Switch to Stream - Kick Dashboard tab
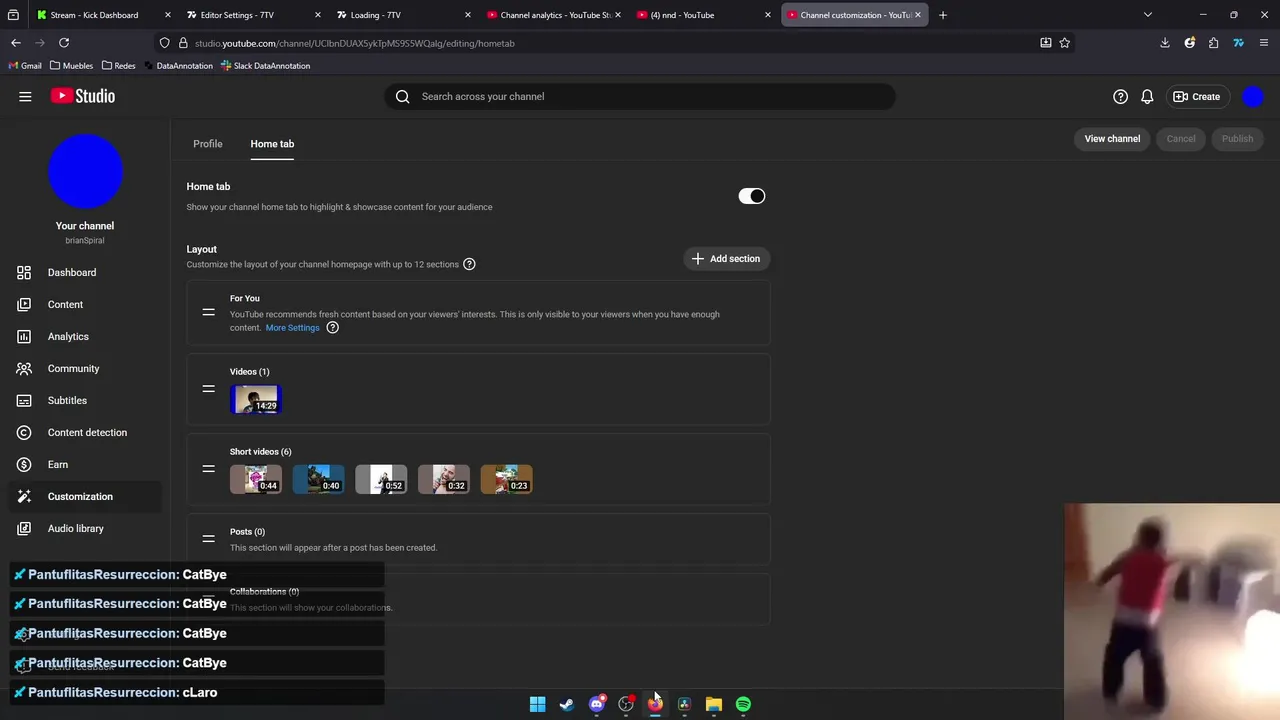1280x720 pixels. point(103,15)
